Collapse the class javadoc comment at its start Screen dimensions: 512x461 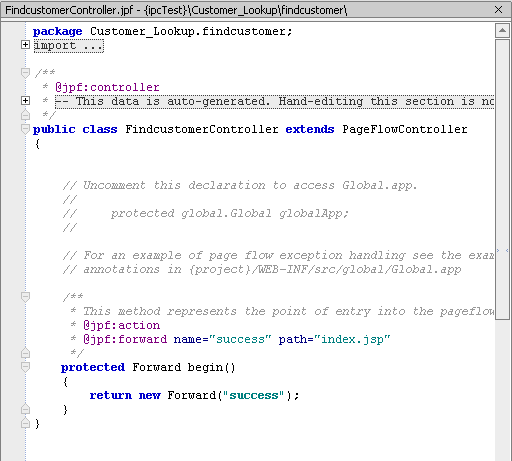point(25,73)
